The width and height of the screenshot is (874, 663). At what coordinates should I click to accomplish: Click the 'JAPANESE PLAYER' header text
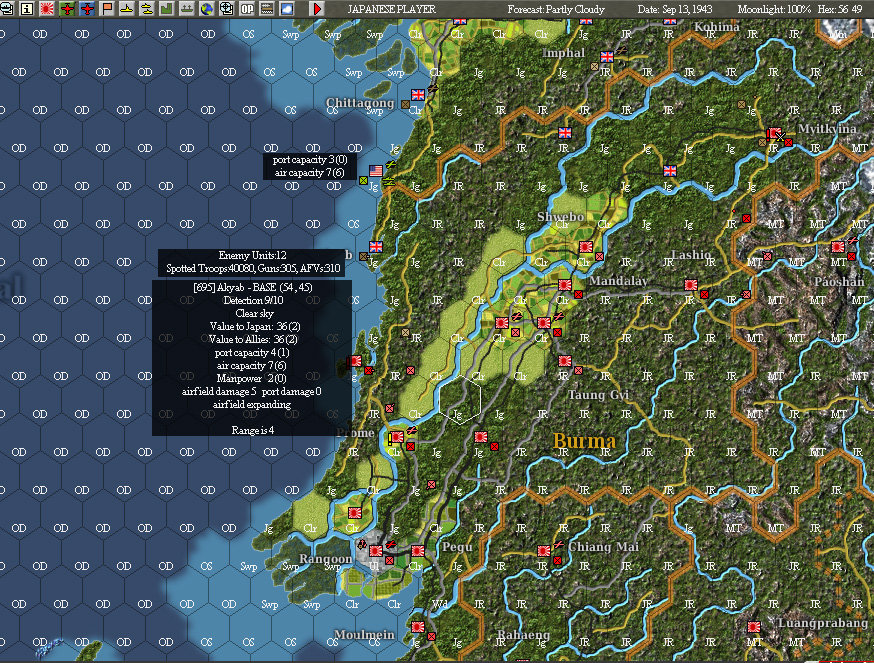pyautogui.click(x=391, y=9)
